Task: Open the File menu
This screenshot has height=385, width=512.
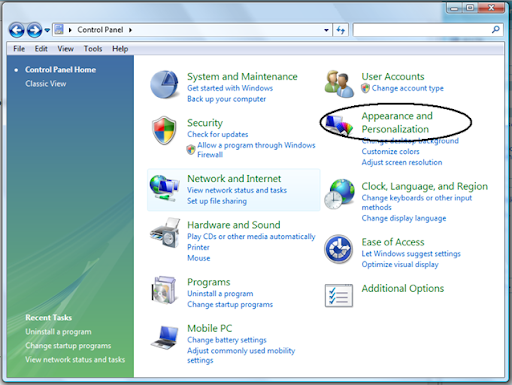Action: (19, 49)
